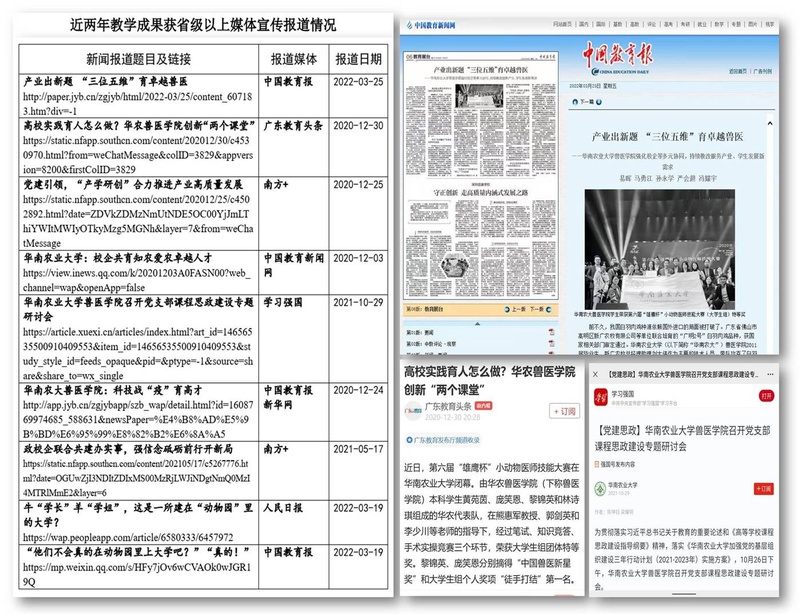Open the PDF icon for 第02版

click(x=551, y=343)
